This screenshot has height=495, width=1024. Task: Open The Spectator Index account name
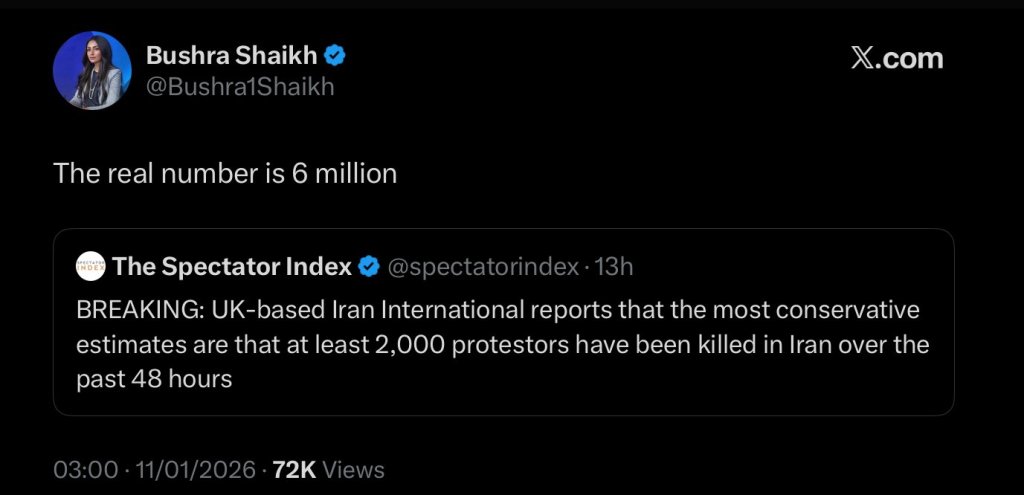[231, 267]
